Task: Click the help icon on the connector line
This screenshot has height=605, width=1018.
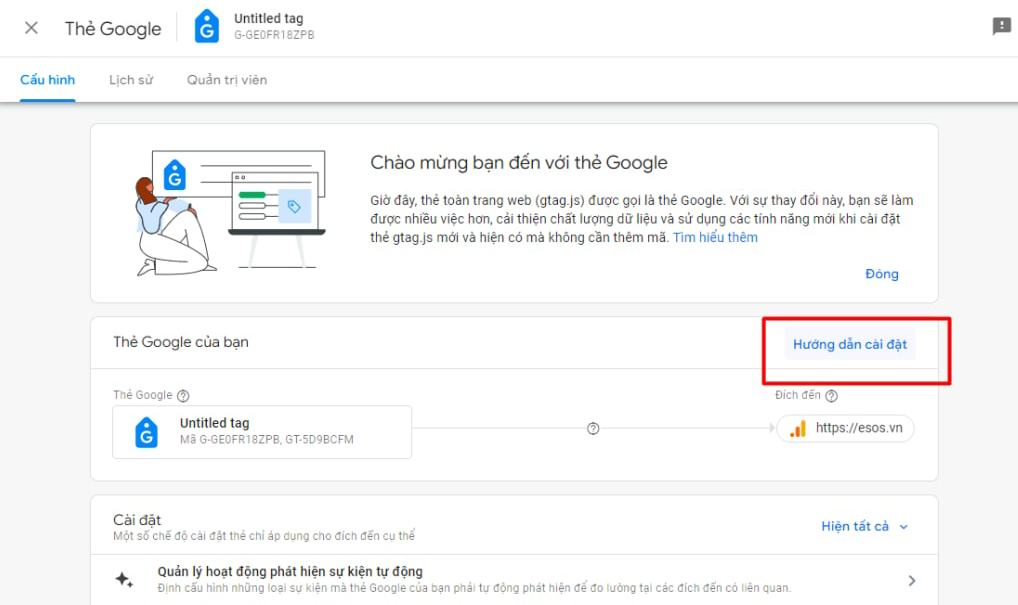Action: (x=593, y=428)
